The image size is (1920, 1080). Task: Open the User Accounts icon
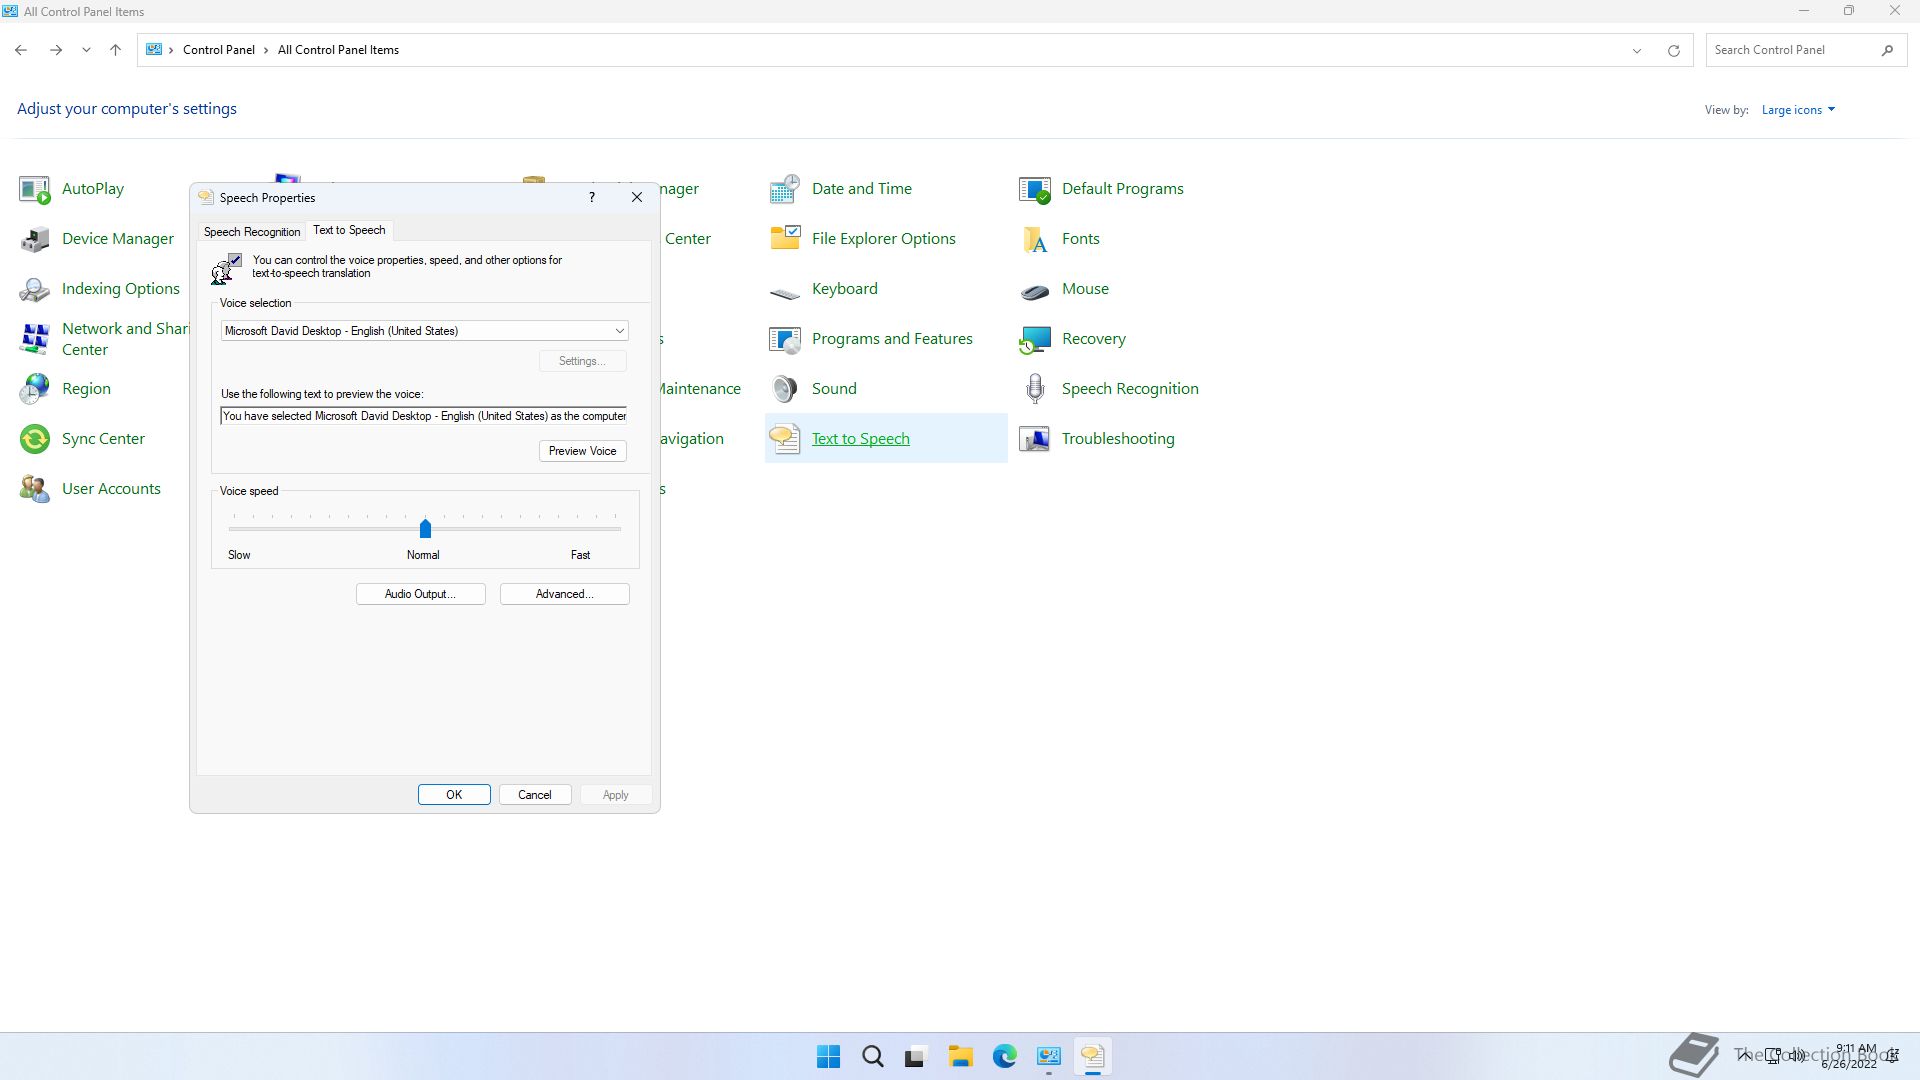(35, 489)
